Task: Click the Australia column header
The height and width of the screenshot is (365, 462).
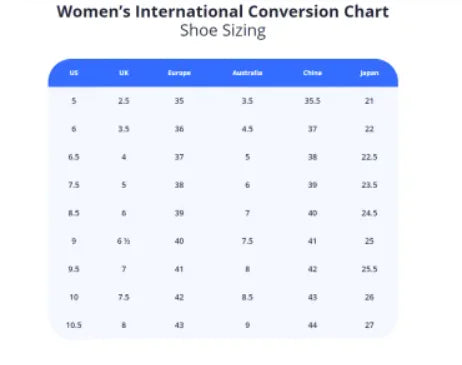Action: click(x=247, y=73)
